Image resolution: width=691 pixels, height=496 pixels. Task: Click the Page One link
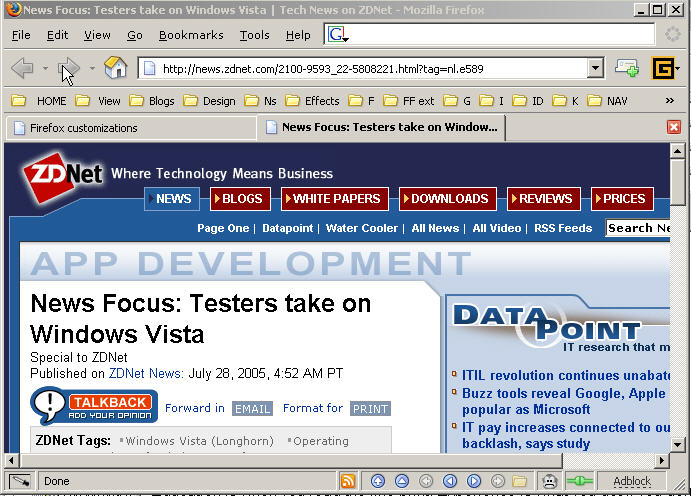coord(223,228)
